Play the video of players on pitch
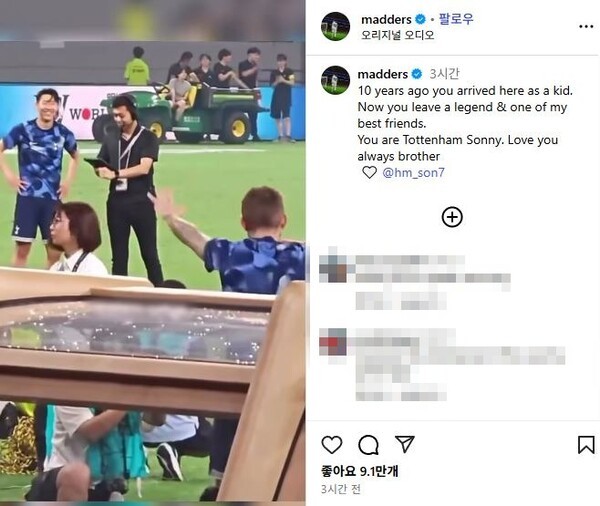 153,253
